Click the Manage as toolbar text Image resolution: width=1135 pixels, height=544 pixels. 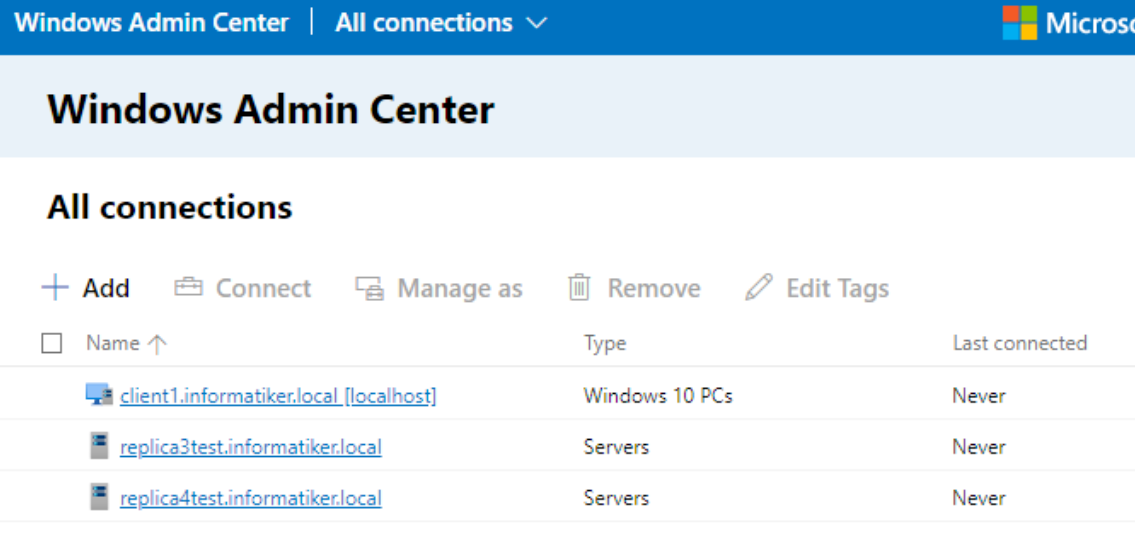coord(460,289)
